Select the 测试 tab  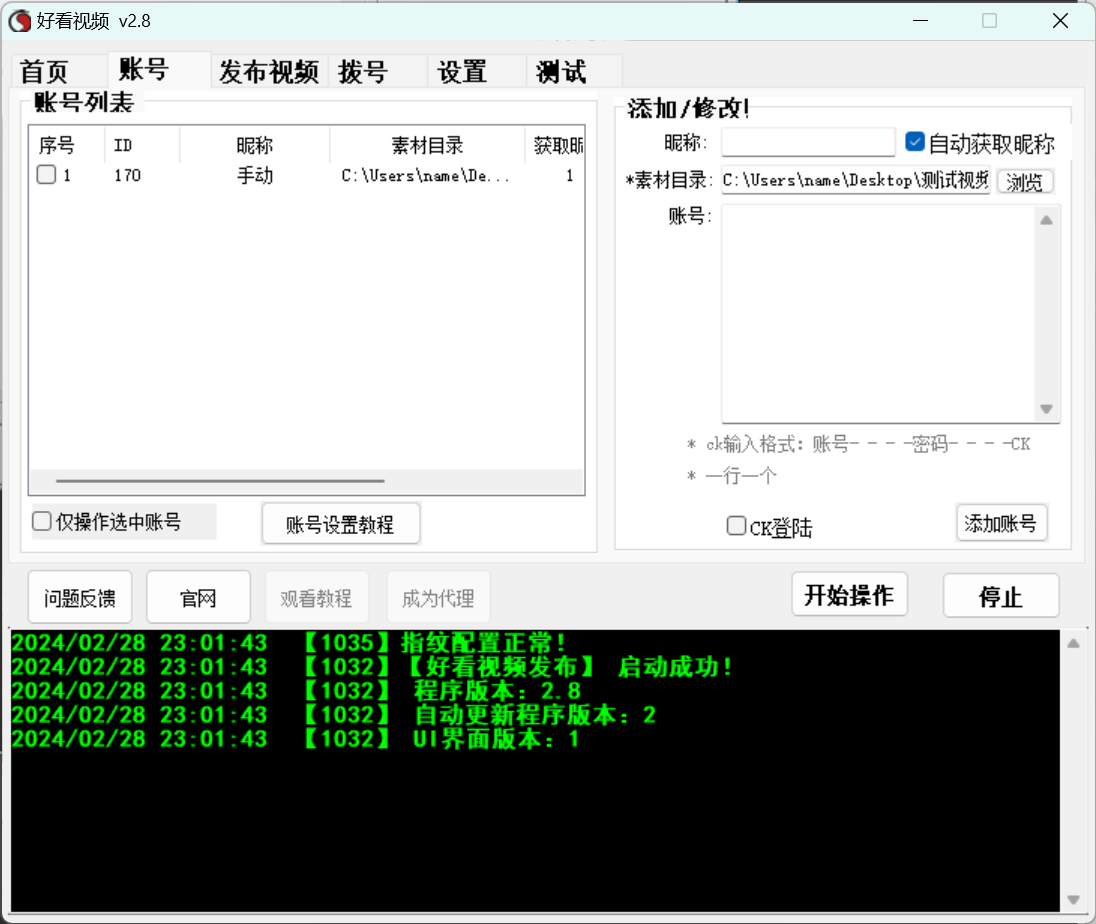click(x=561, y=72)
